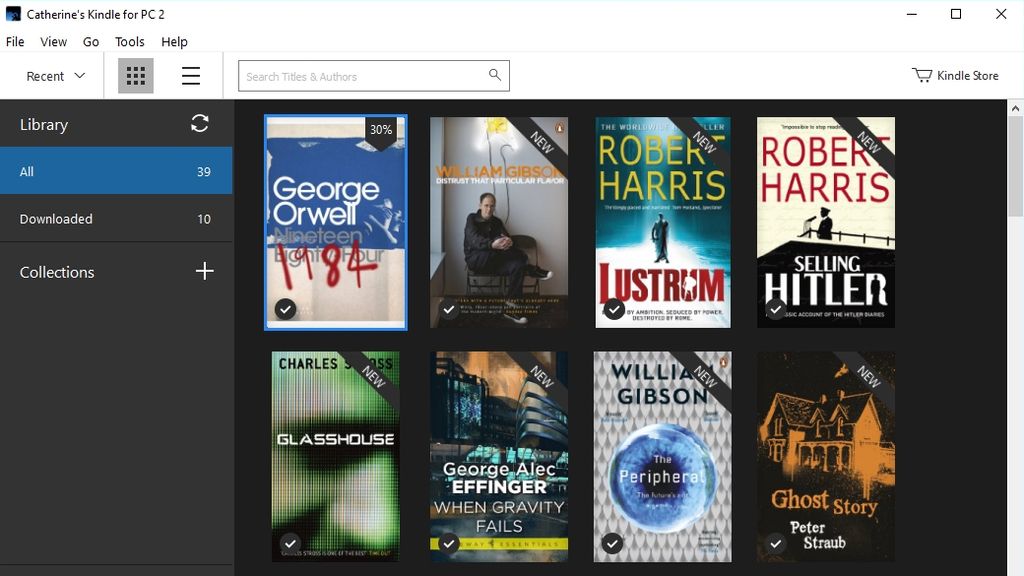
Task: Click the downloaded checkmark on Lustrum
Action: coord(612,310)
